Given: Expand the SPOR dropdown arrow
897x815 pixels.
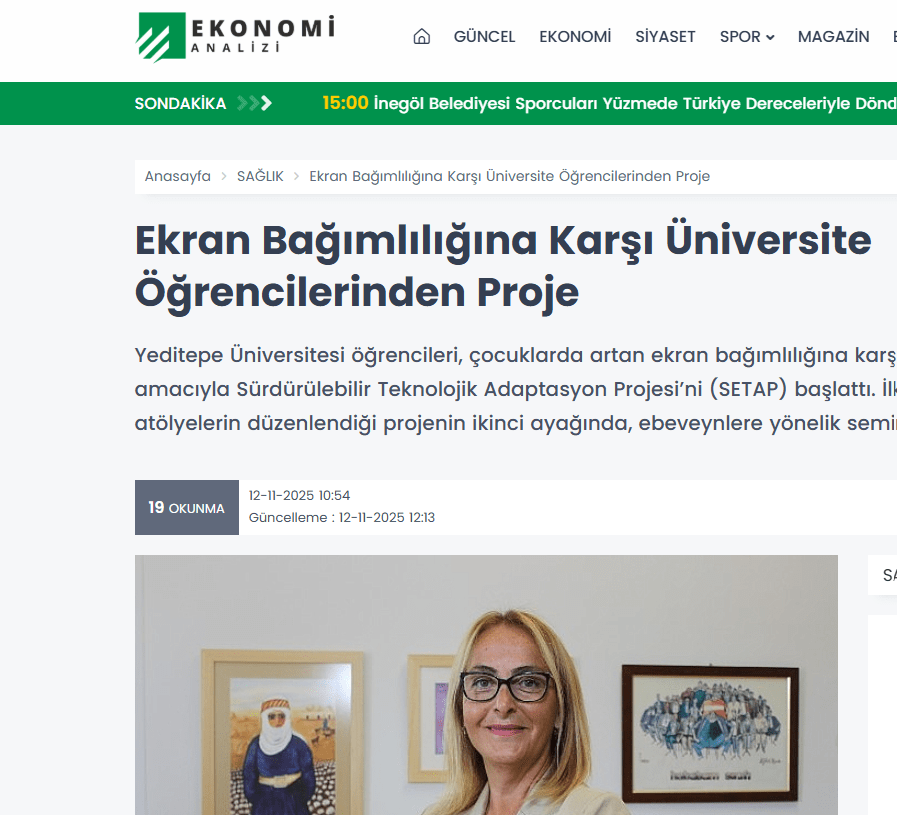Looking at the screenshot, I should tap(770, 37).
